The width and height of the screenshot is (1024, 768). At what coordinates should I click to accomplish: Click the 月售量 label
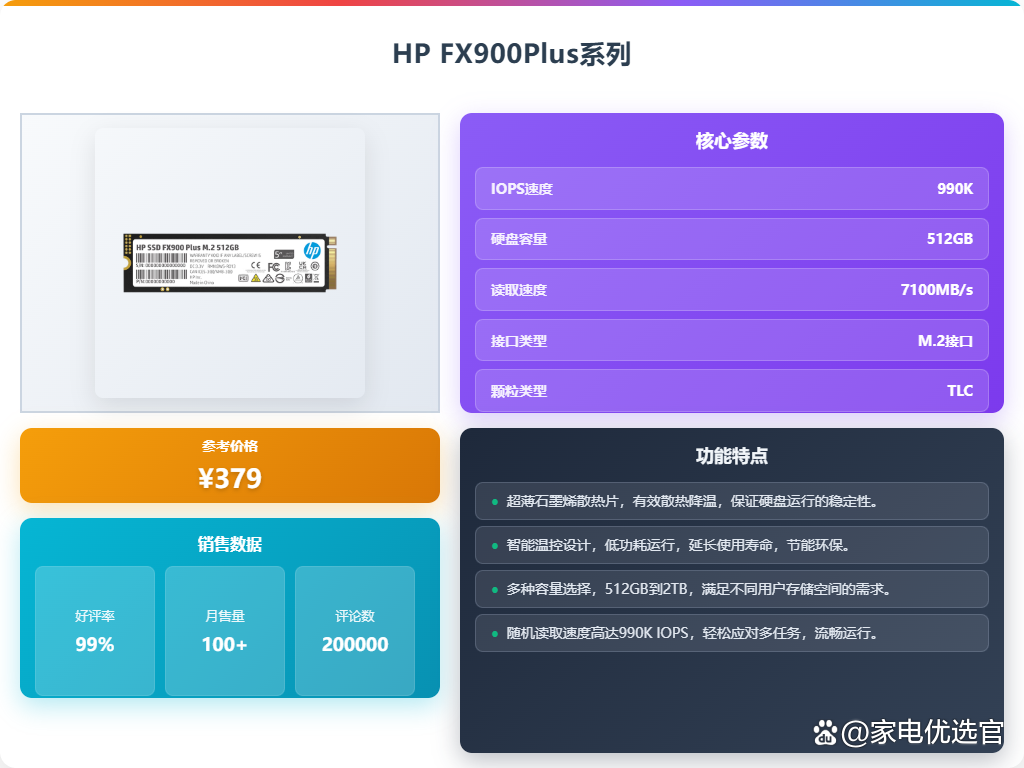(x=225, y=616)
